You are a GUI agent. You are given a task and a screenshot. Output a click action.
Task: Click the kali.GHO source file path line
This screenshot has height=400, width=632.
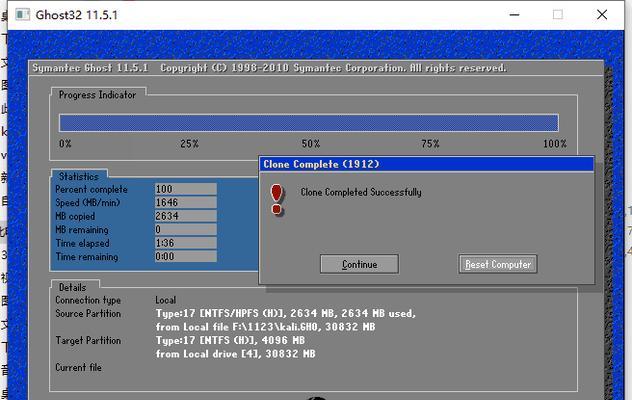(x=266, y=327)
